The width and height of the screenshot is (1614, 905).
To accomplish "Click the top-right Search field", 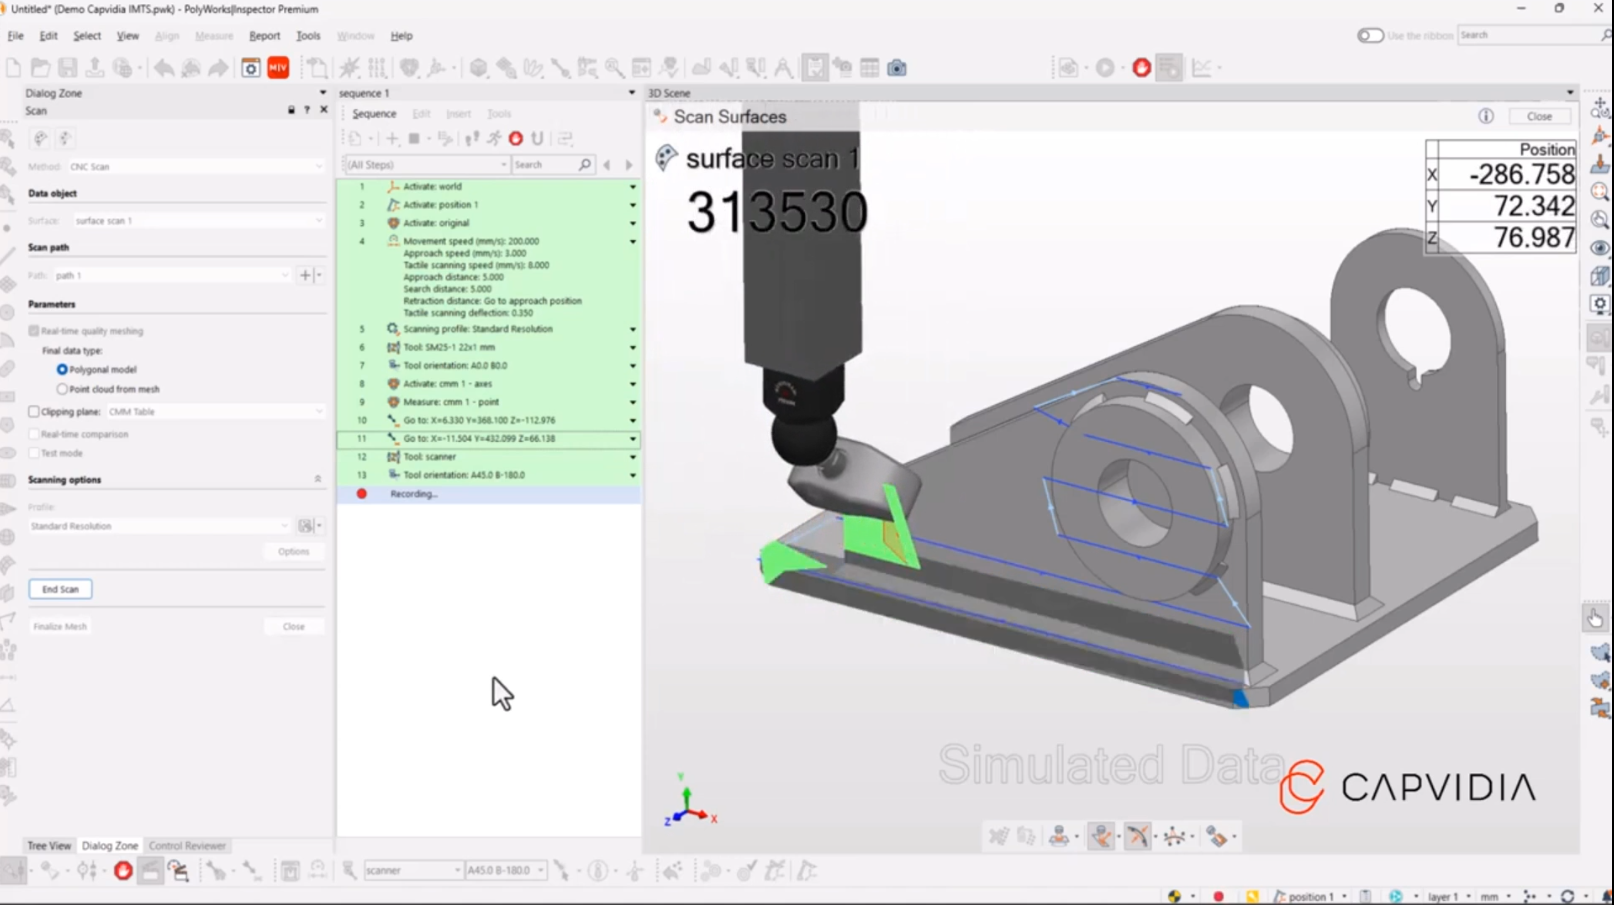I will (x=1528, y=35).
